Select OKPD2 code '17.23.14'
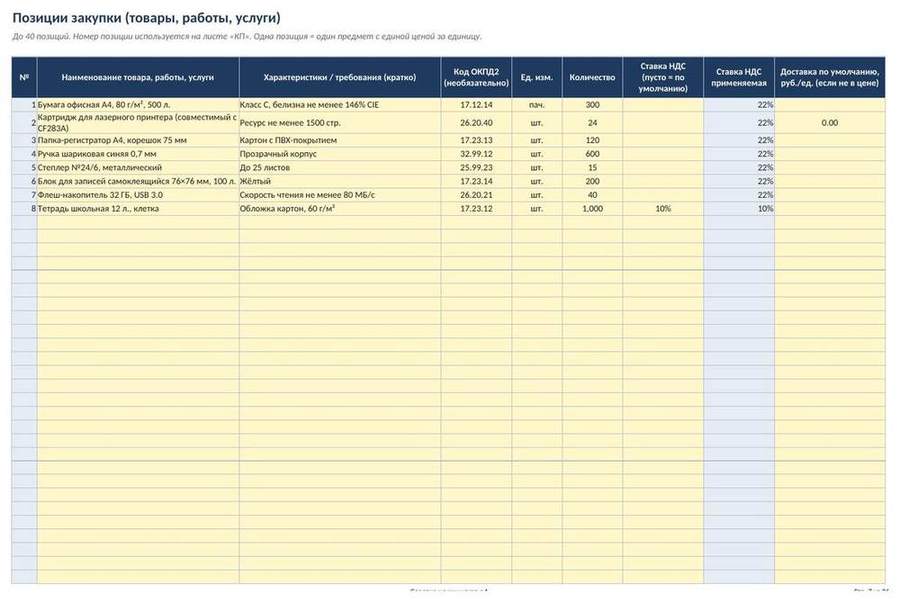The width and height of the screenshot is (900, 602). [x=476, y=181]
